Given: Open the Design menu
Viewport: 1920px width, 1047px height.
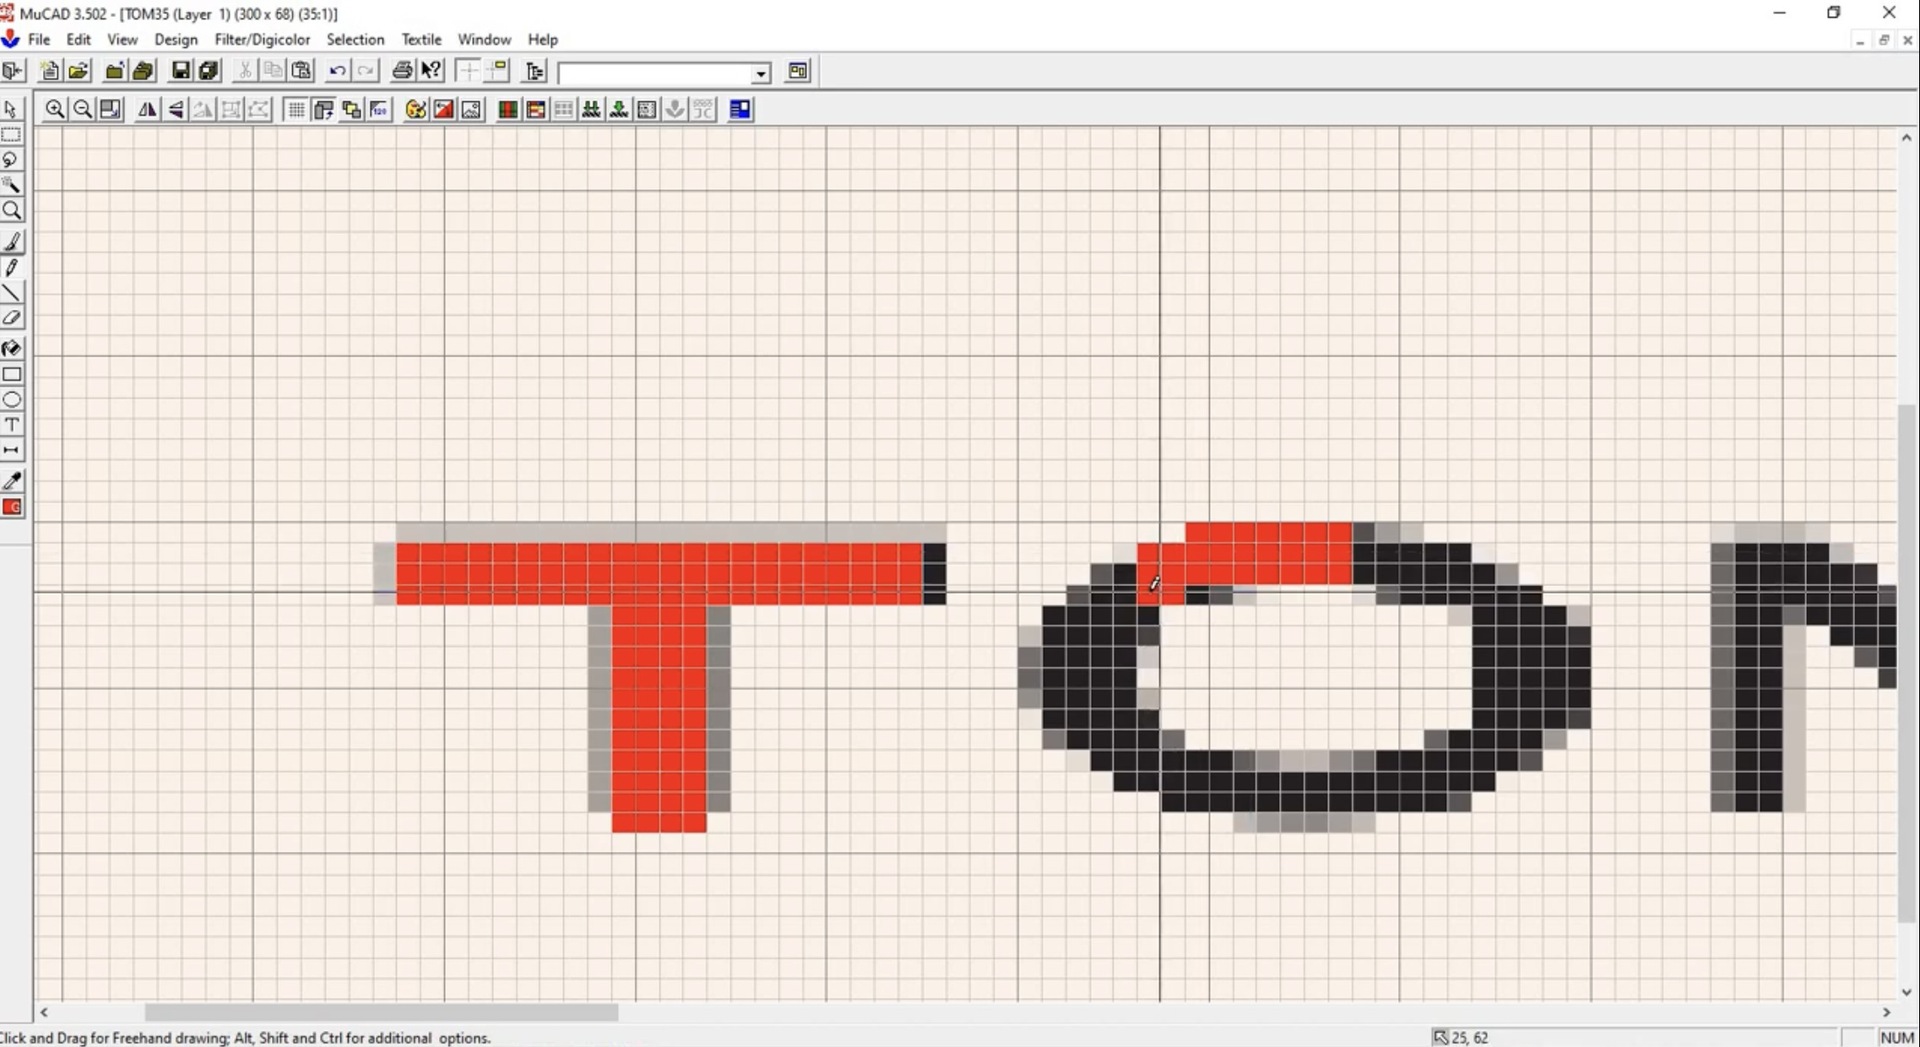Looking at the screenshot, I should click(176, 40).
